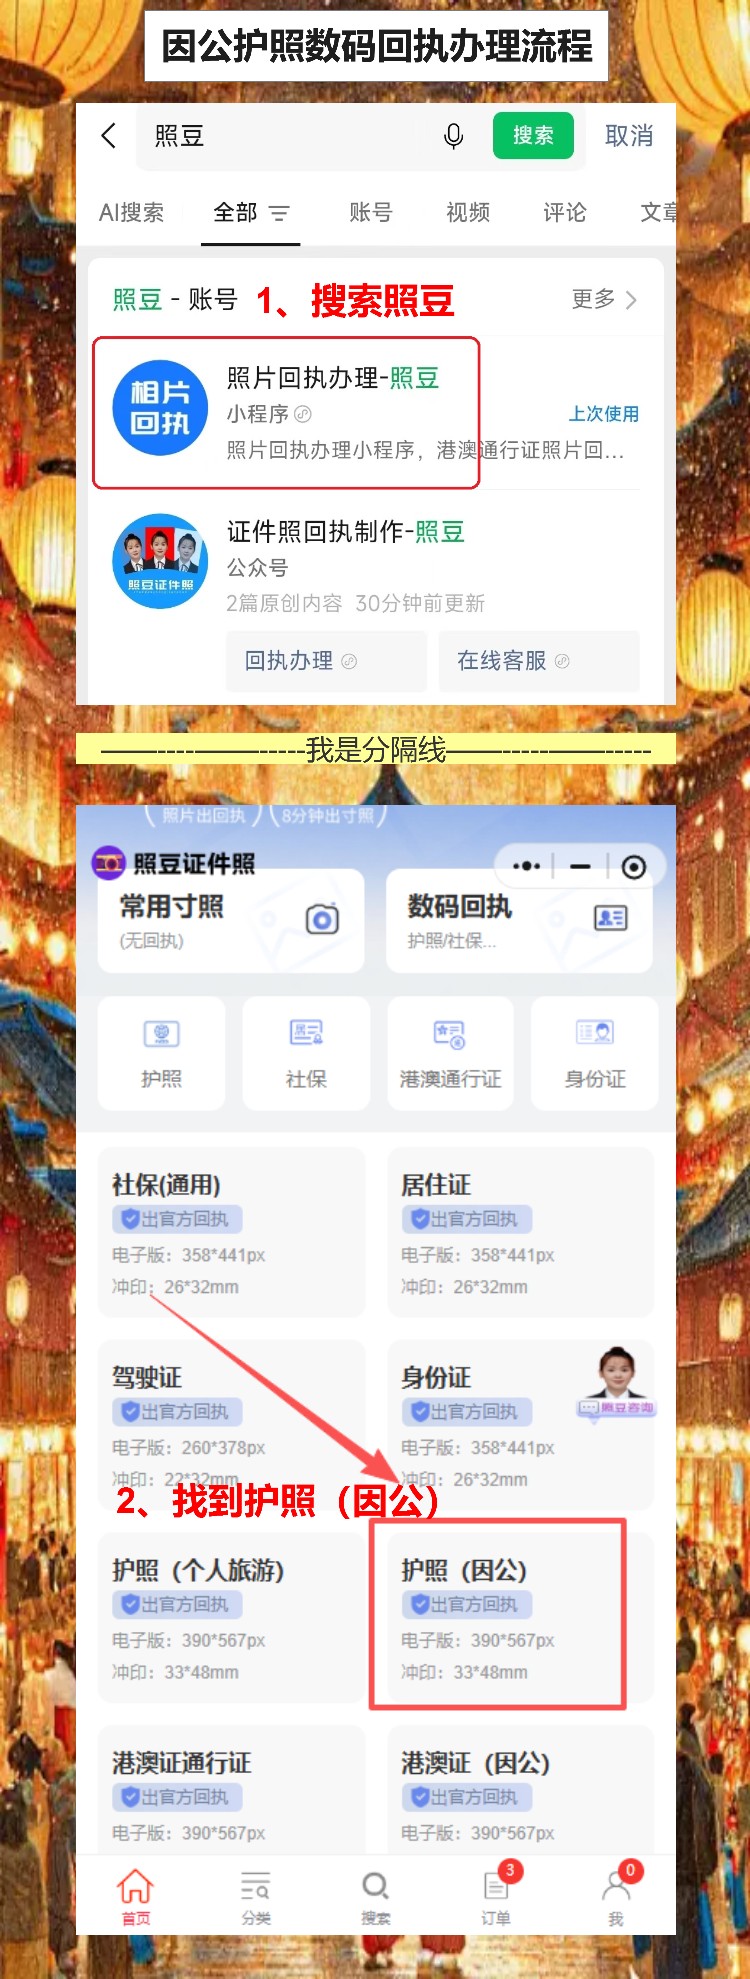Open the 常用寸照 card
Image resolution: width=750 pixels, height=1979 pixels.
pyautogui.click(x=231, y=920)
